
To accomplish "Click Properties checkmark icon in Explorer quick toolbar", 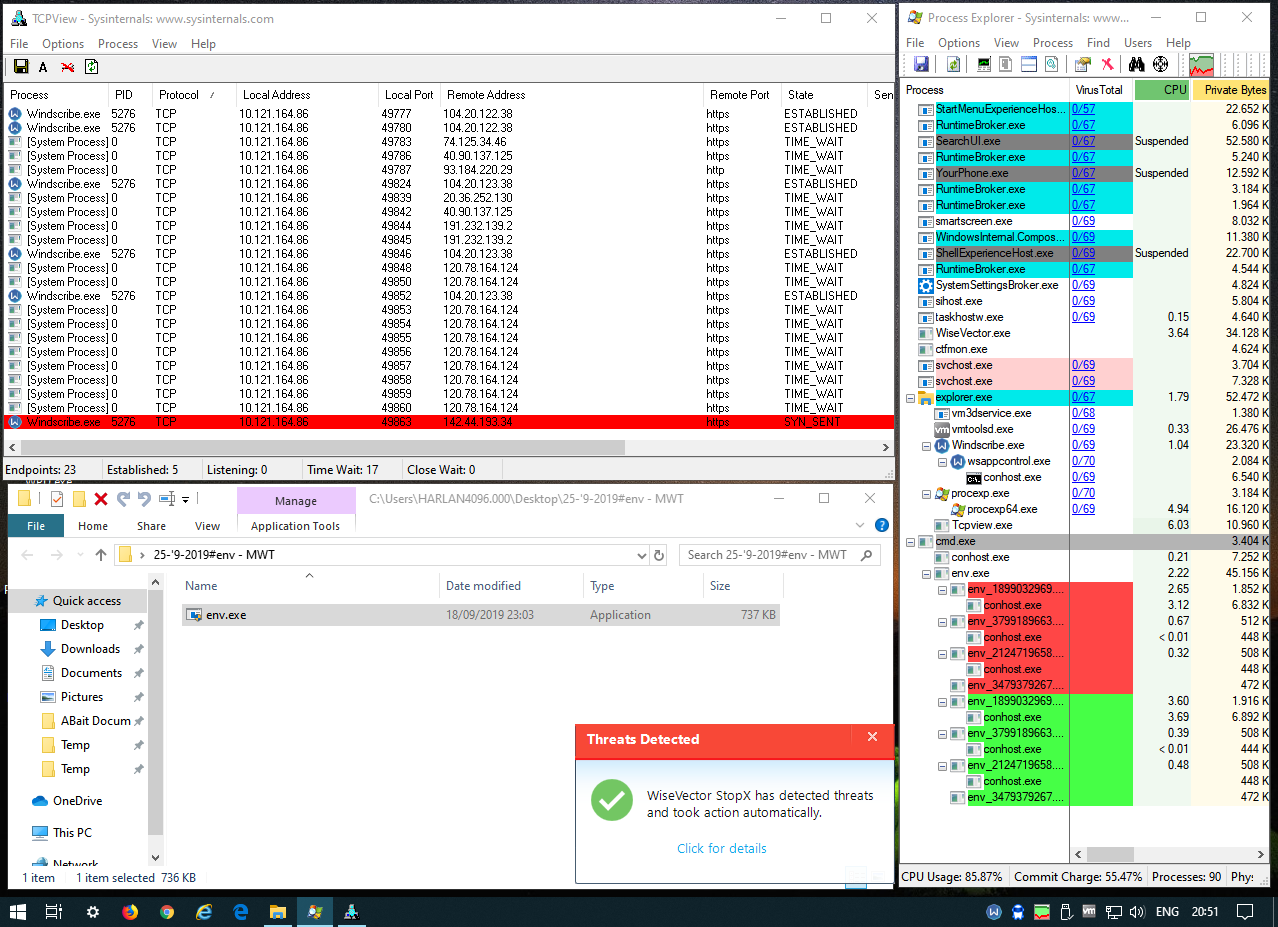I will pyautogui.click(x=57, y=499).
